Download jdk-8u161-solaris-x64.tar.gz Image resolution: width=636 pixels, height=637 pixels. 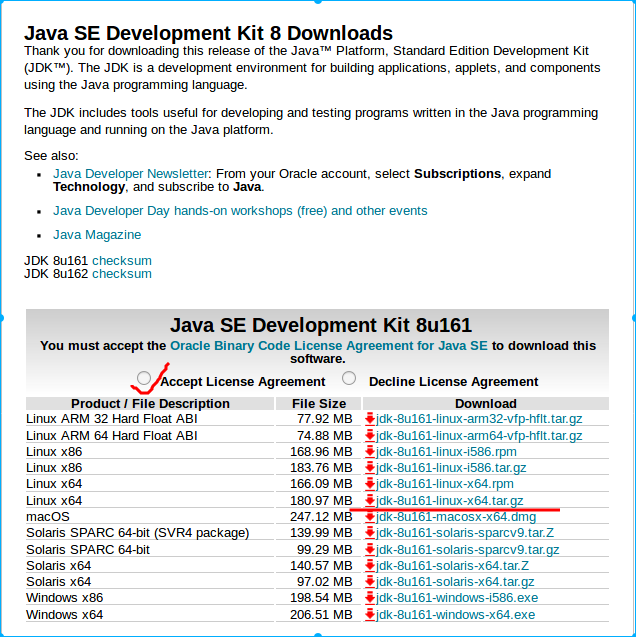pyautogui.click(x=455, y=582)
